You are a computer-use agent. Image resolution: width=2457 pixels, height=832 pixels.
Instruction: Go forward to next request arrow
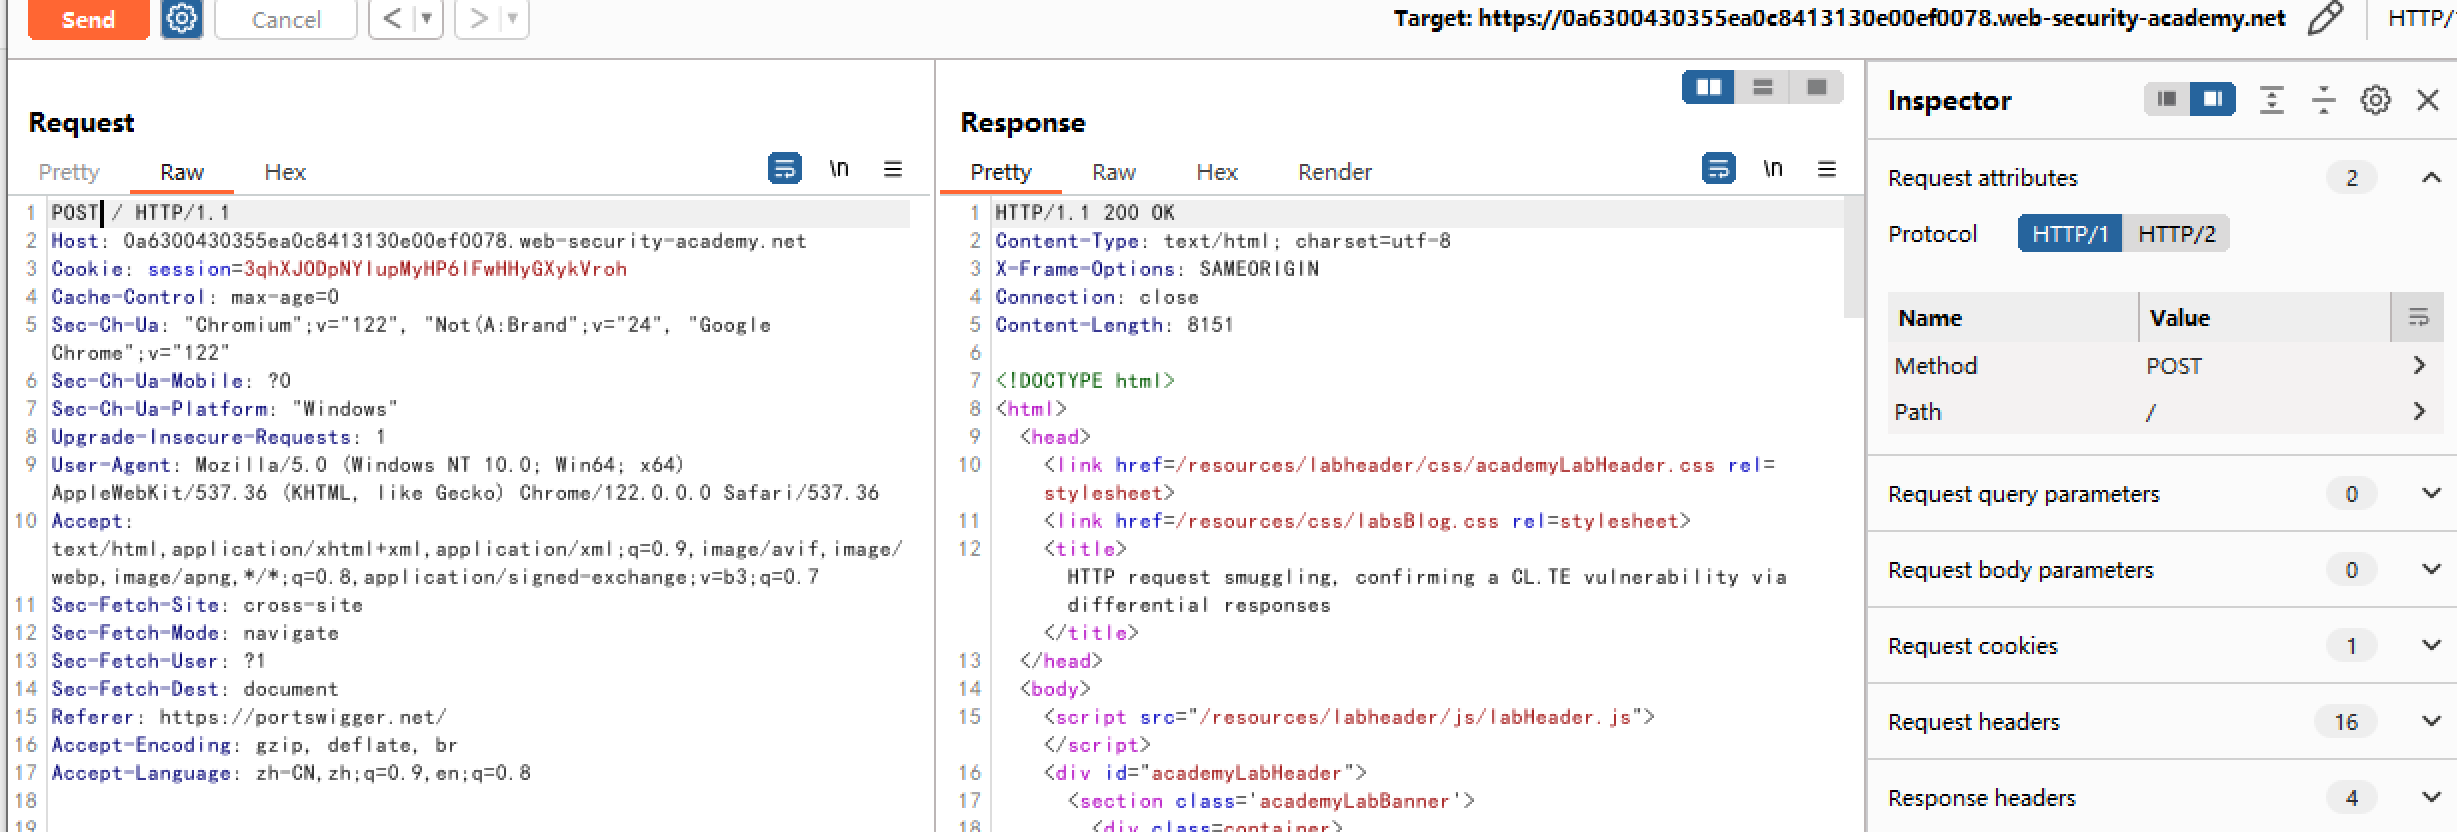pyautogui.click(x=479, y=19)
